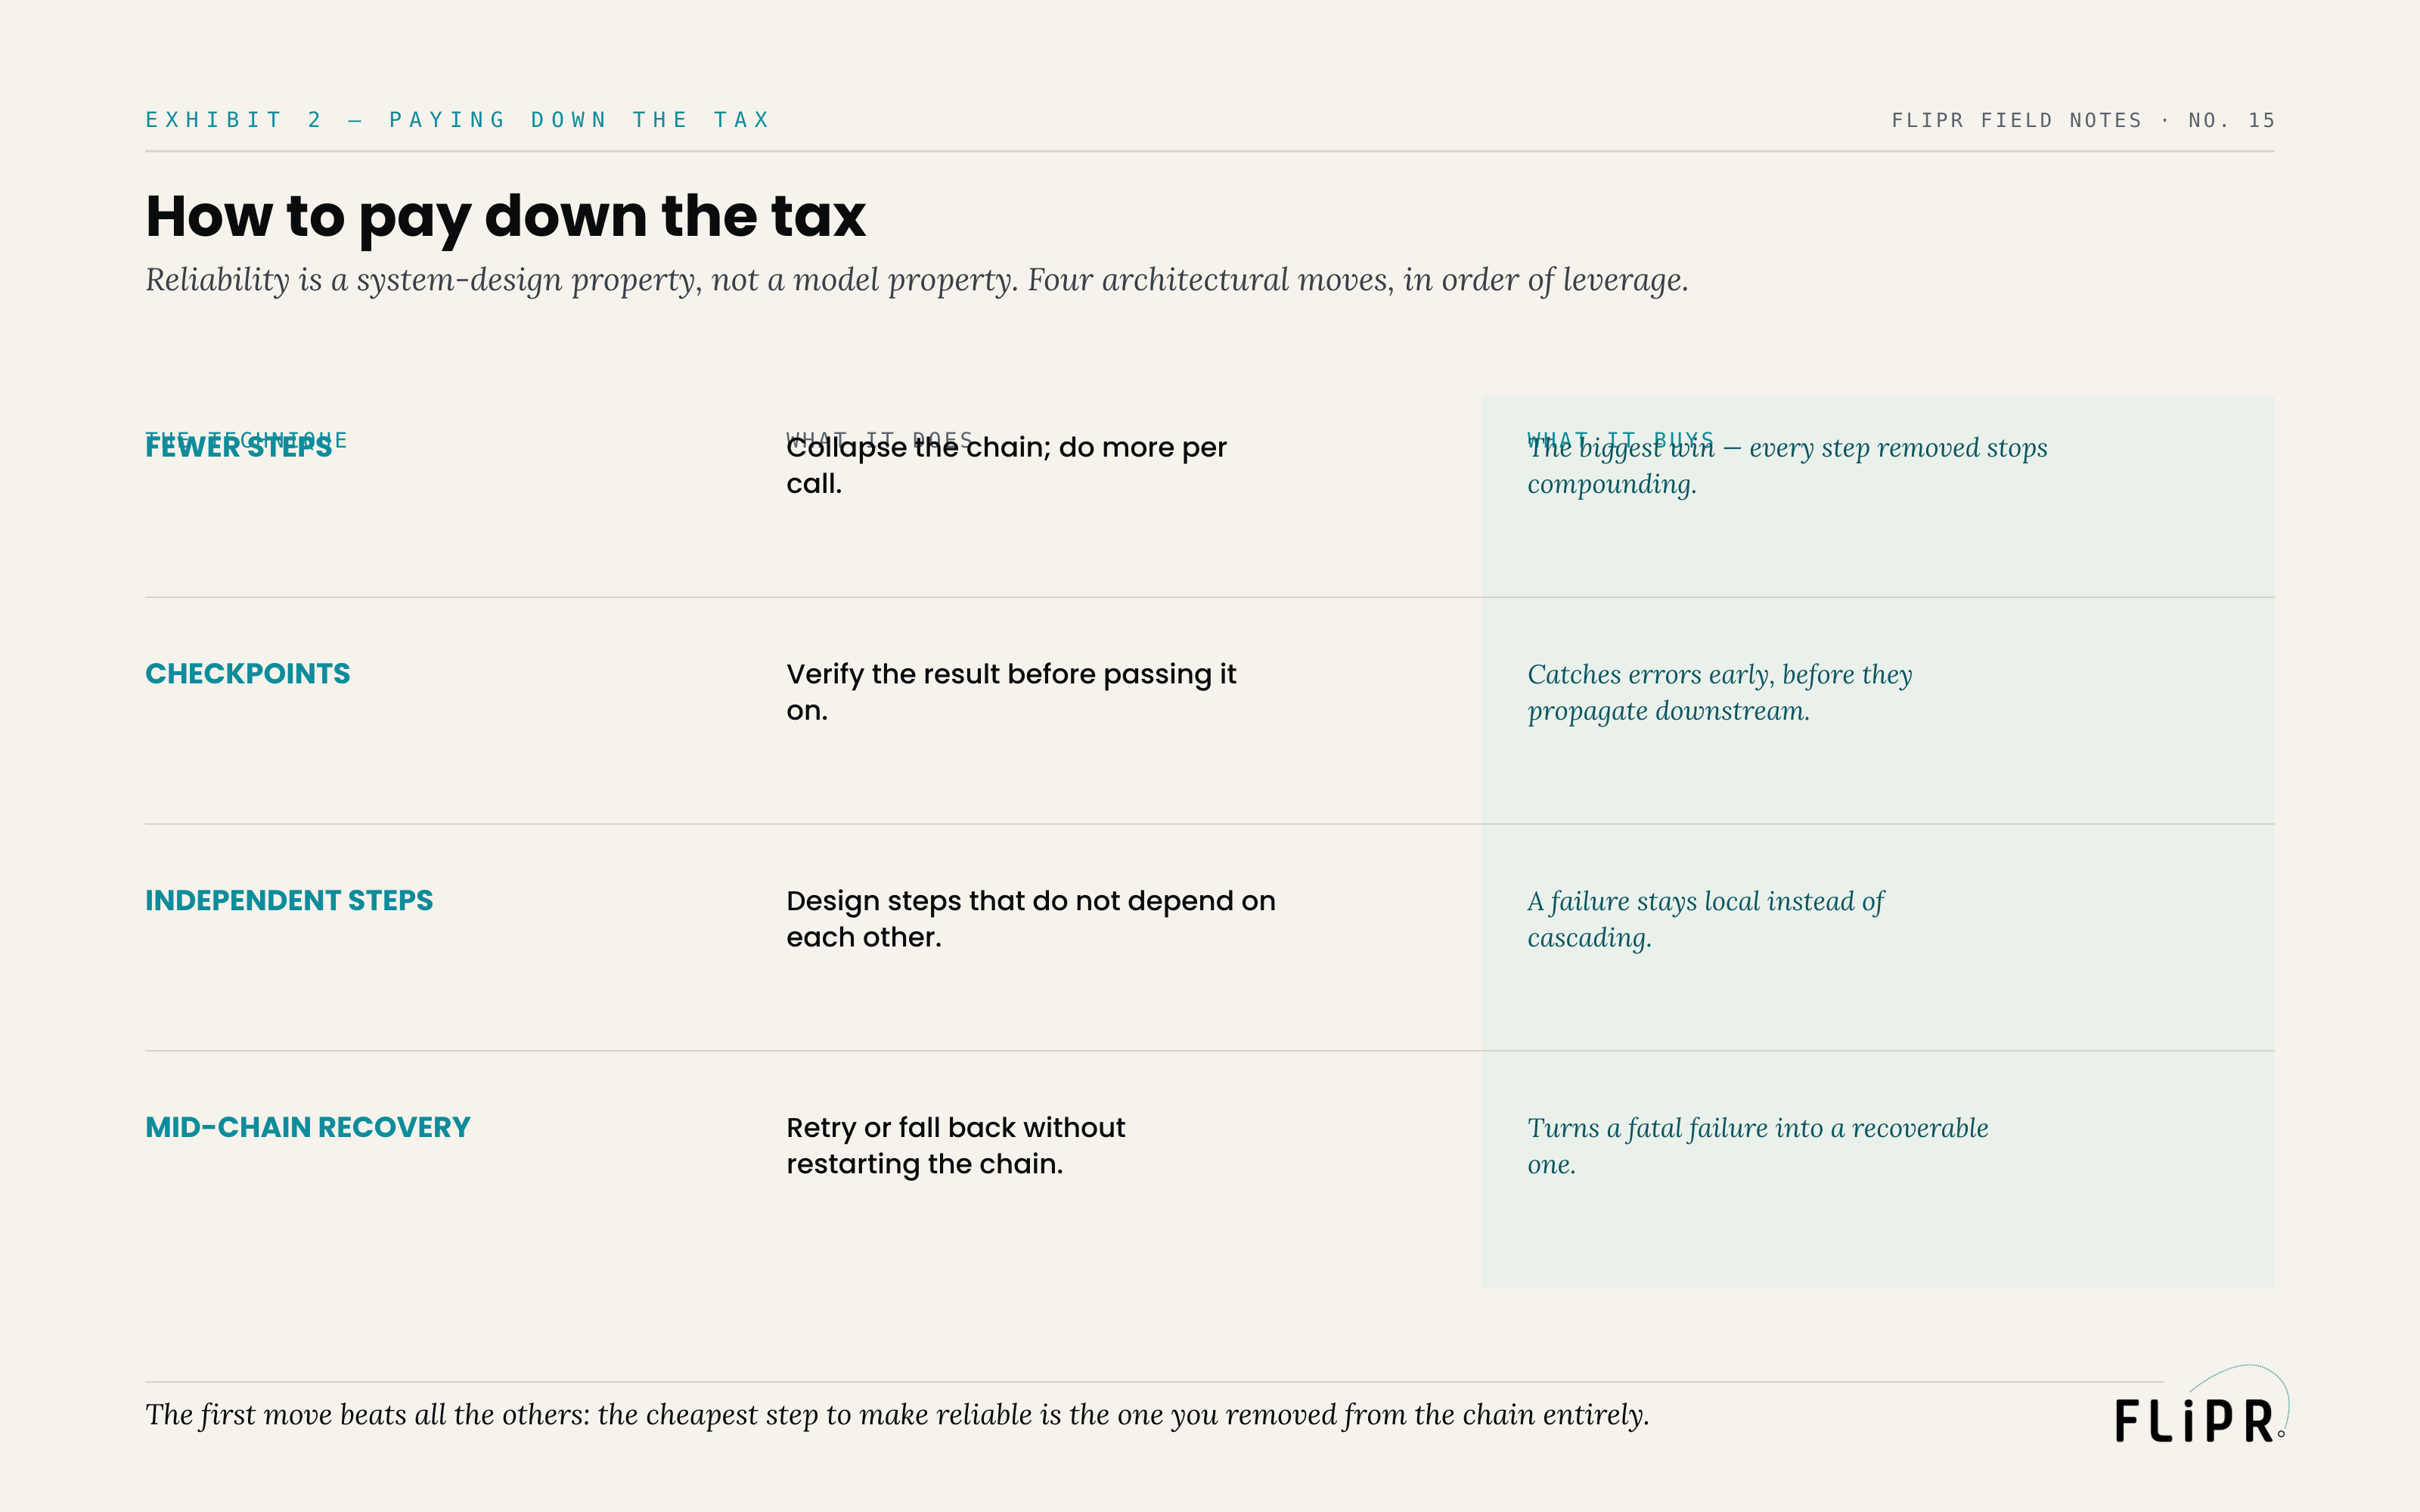Screen dimensions: 2420x1512
Task: Click the FLiPR logo
Action: (x=2201, y=1406)
